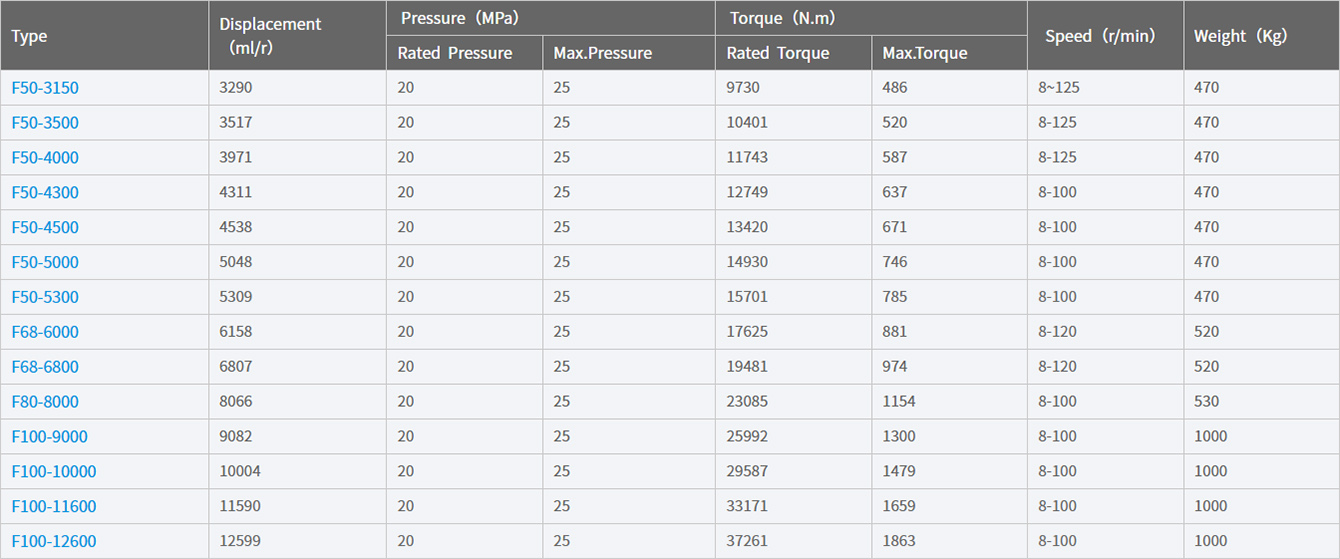Click the F50-5000 model link
The width and height of the screenshot is (1340, 559).
point(45,262)
